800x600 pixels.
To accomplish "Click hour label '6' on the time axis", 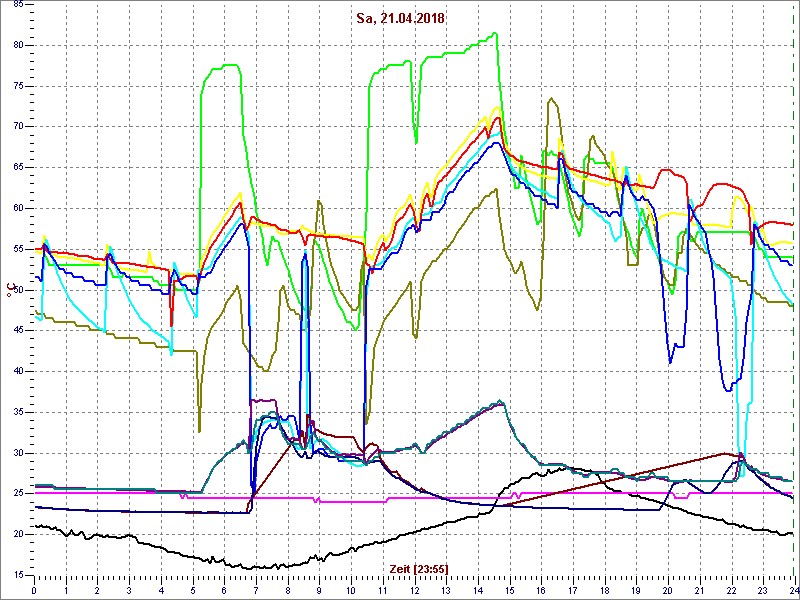I will [224, 591].
